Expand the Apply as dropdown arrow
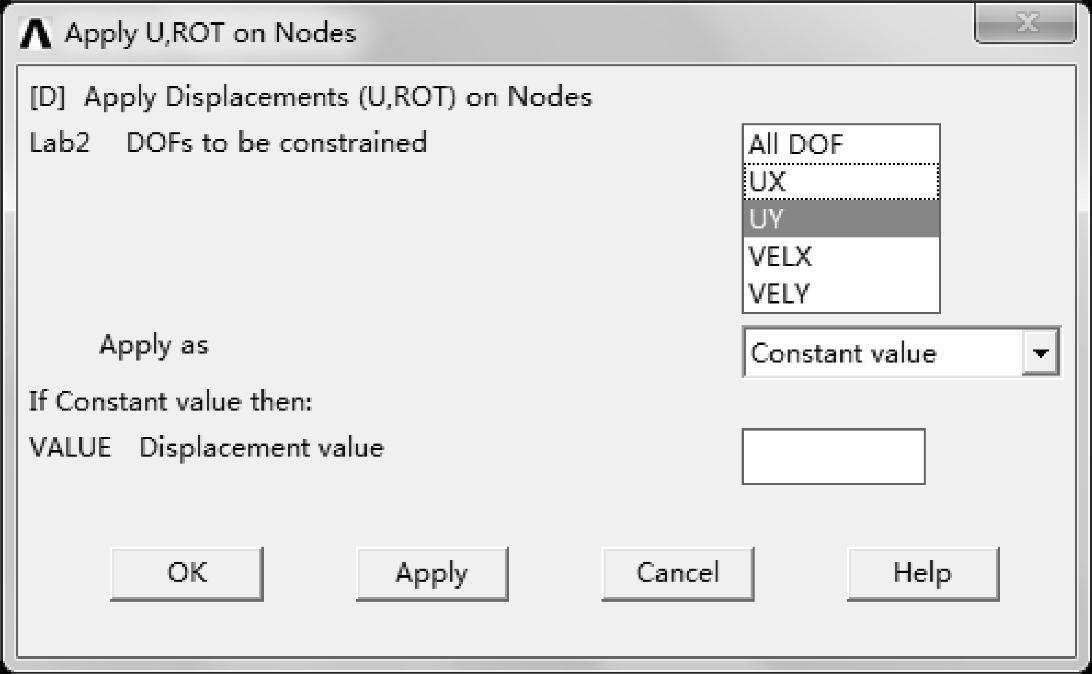1092x674 pixels. pyautogui.click(x=1042, y=353)
